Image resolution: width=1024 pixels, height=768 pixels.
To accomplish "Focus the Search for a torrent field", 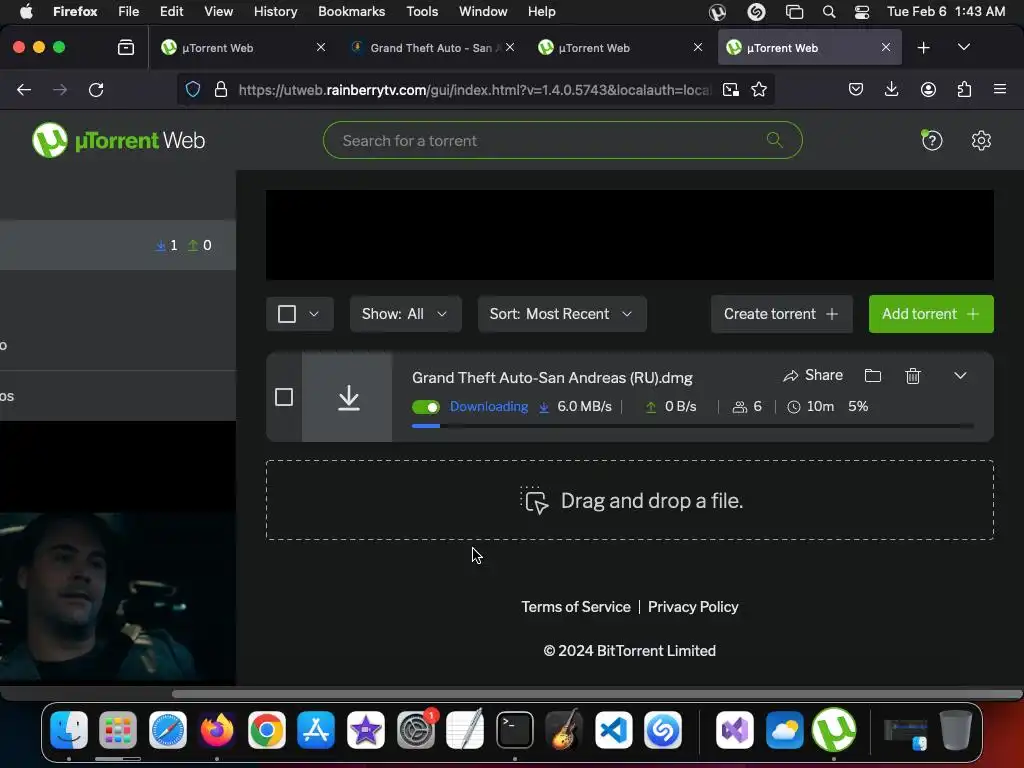I will pos(562,140).
